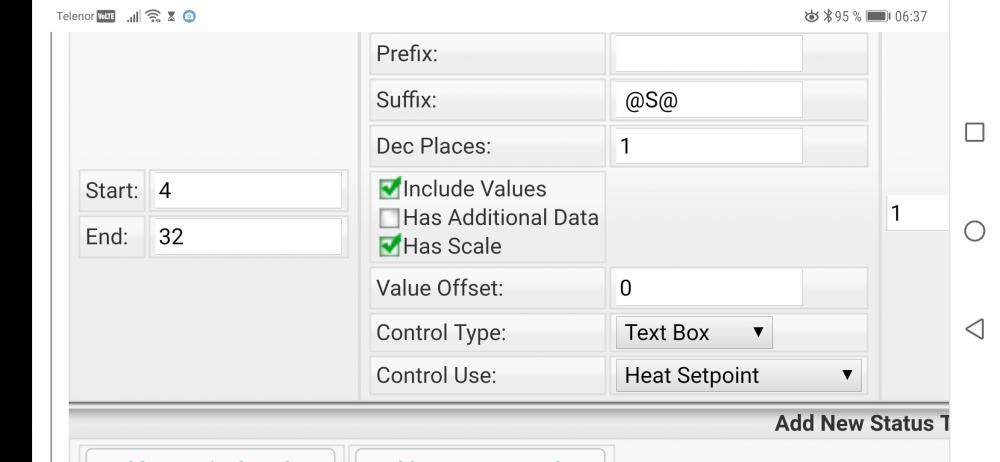
Task: Click the Value Offset input field
Action: click(707, 289)
